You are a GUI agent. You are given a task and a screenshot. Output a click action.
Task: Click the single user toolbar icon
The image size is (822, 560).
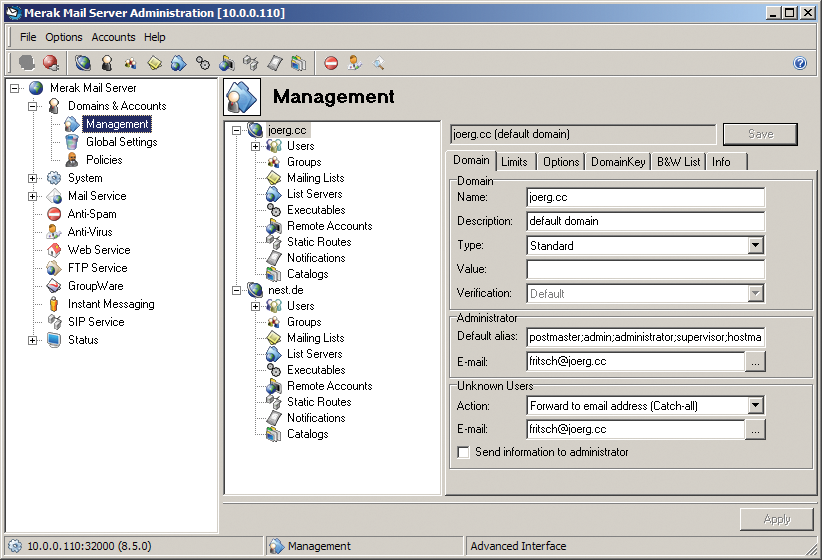coord(107,63)
